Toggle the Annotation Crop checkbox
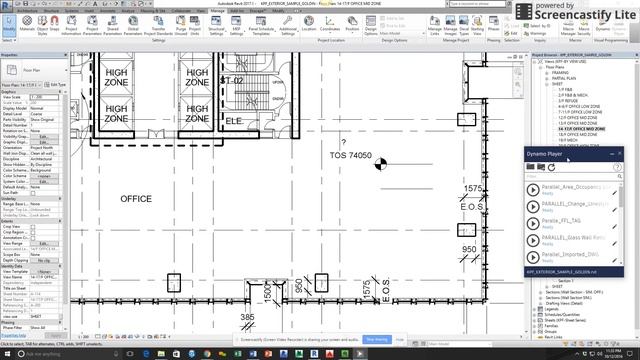The height and width of the screenshot is (360, 640). pos(33,238)
